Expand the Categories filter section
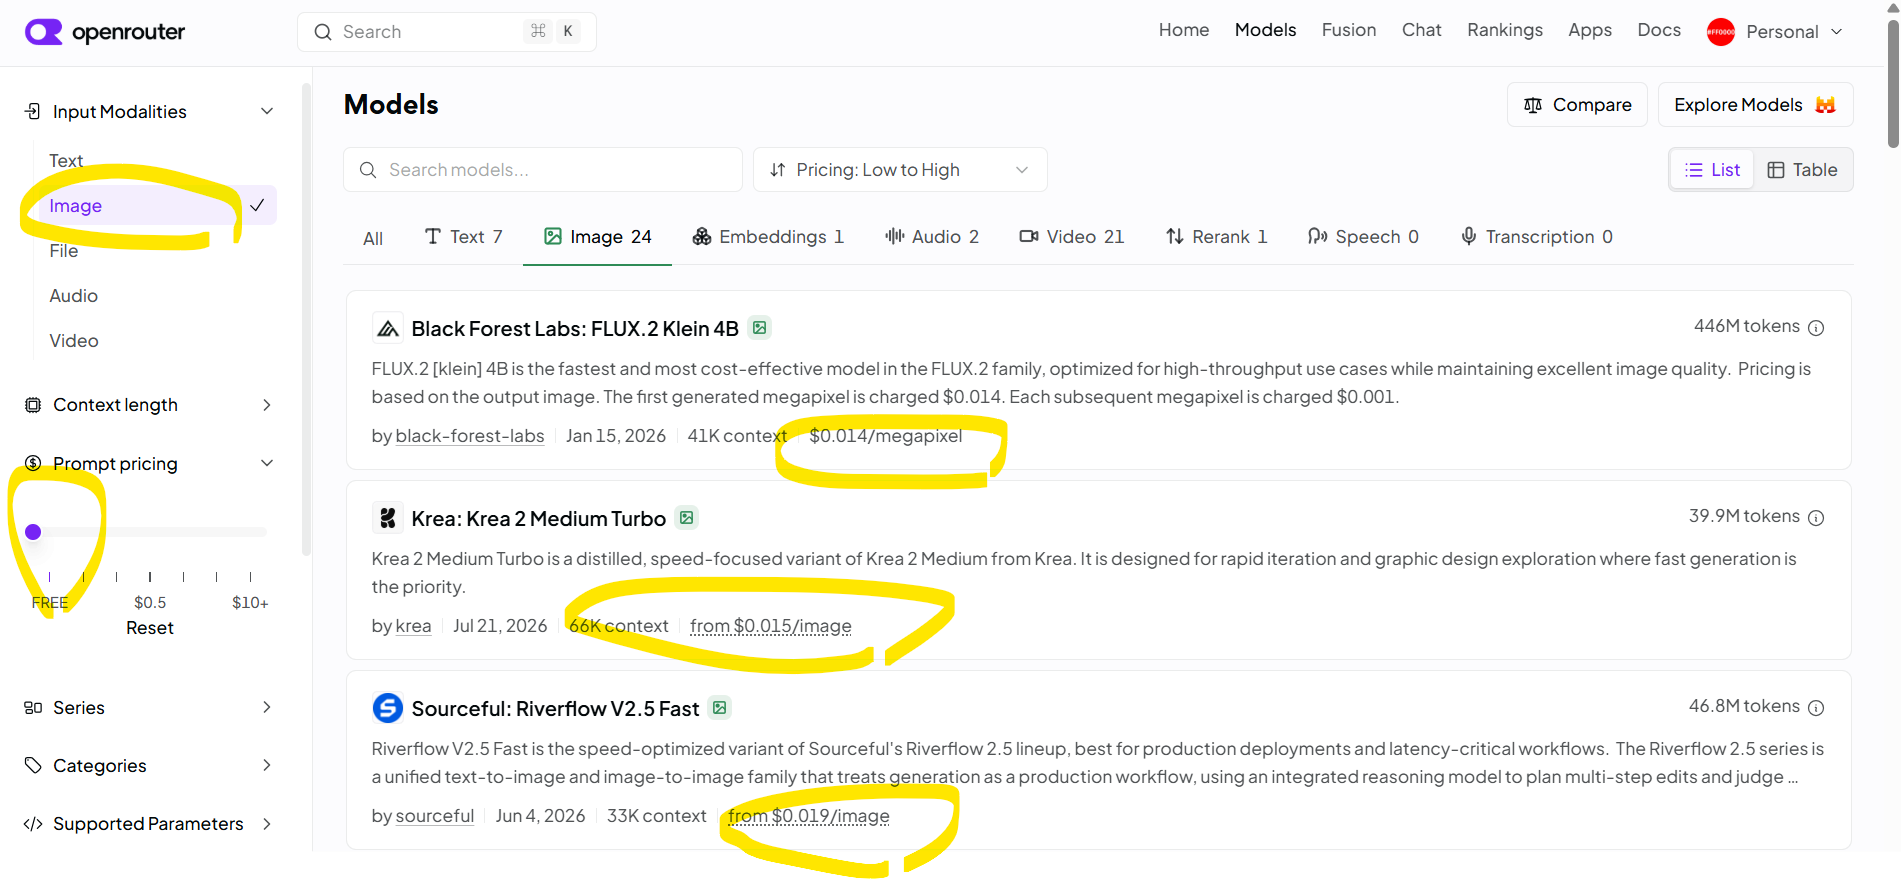 [x=267, y=766]
